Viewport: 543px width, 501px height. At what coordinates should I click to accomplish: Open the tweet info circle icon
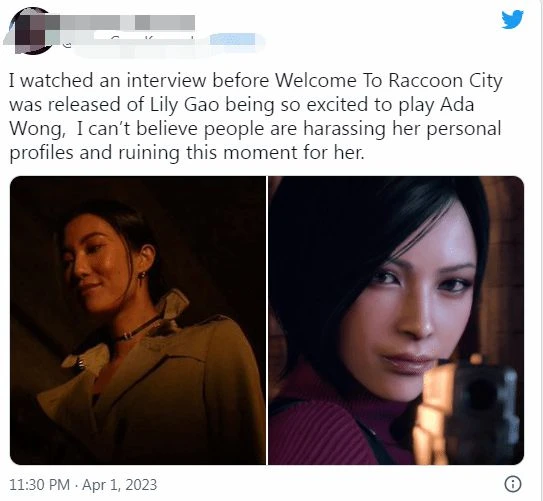[x=513, y=484]
